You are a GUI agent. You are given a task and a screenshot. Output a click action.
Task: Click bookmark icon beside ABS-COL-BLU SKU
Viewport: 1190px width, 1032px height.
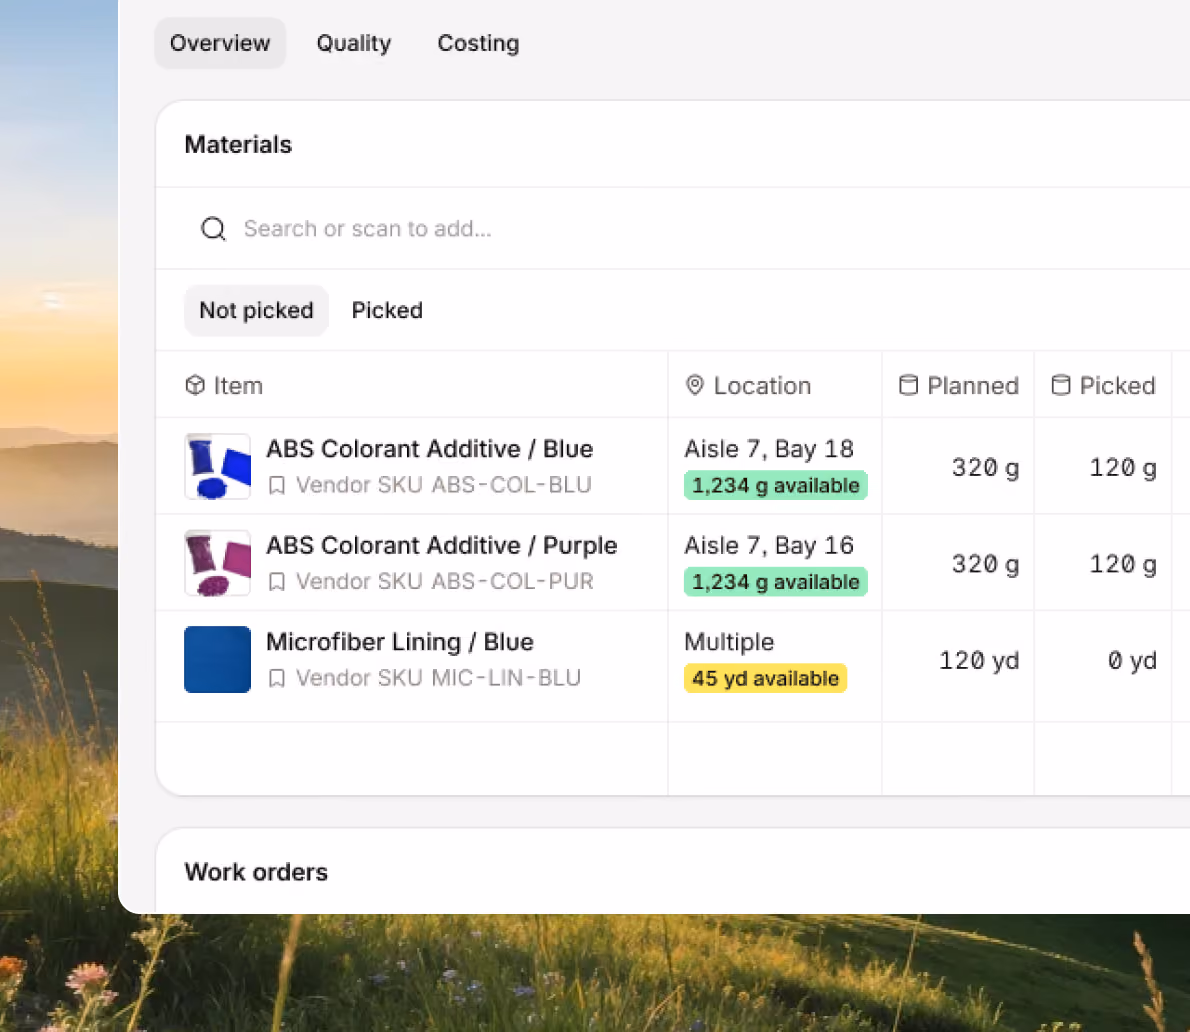tap(277, 485)
